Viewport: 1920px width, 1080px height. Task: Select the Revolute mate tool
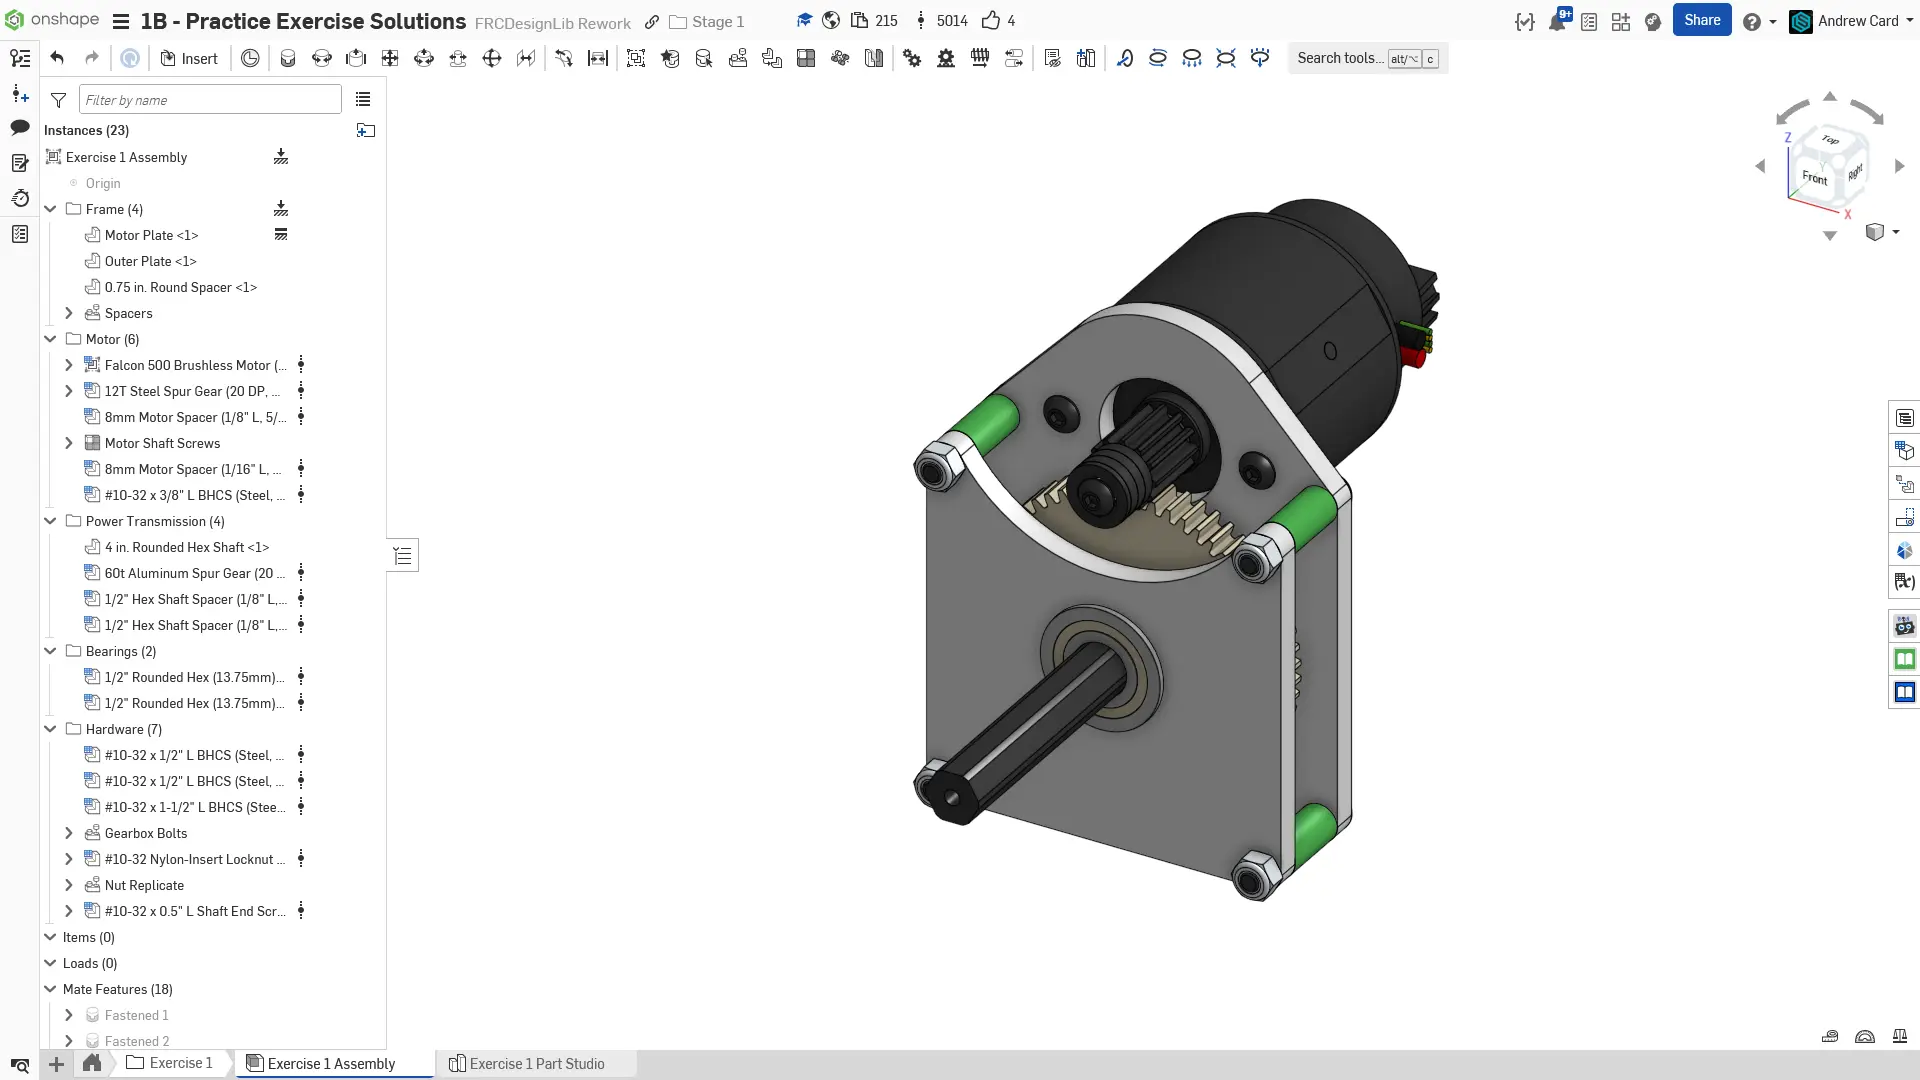tap(322, 58)
